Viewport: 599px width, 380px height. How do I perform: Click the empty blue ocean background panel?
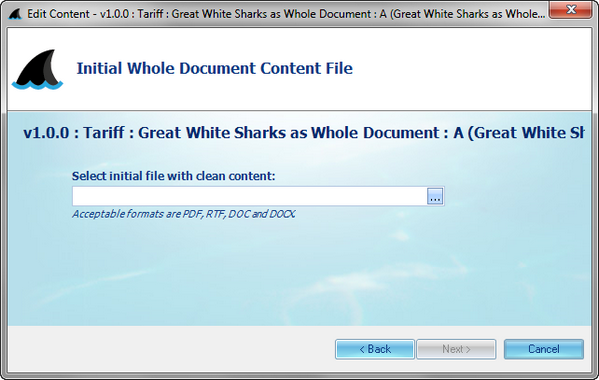[x=299, y=275]
